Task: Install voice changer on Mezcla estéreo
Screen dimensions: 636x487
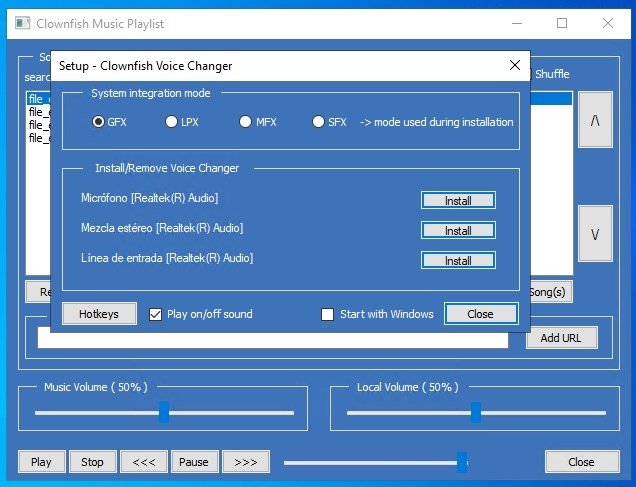Action: click(x=458, y=230)
